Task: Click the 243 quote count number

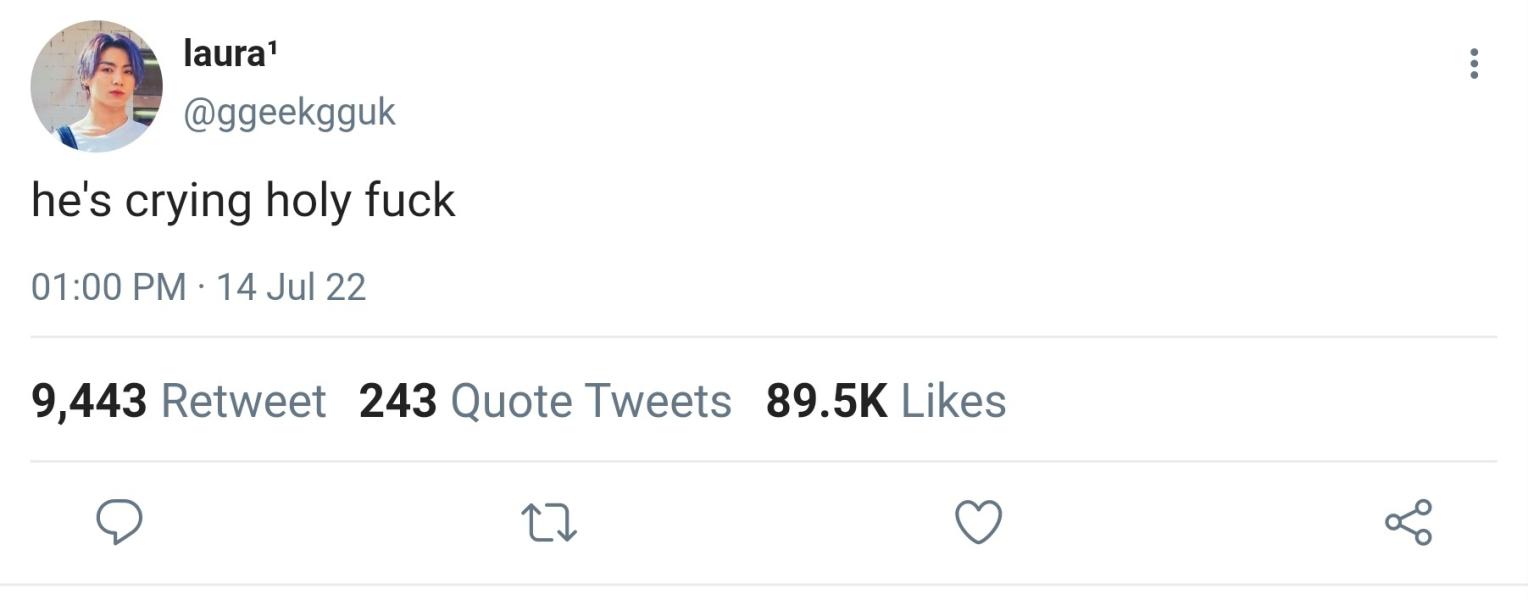Action: click(x=398, y=401)
